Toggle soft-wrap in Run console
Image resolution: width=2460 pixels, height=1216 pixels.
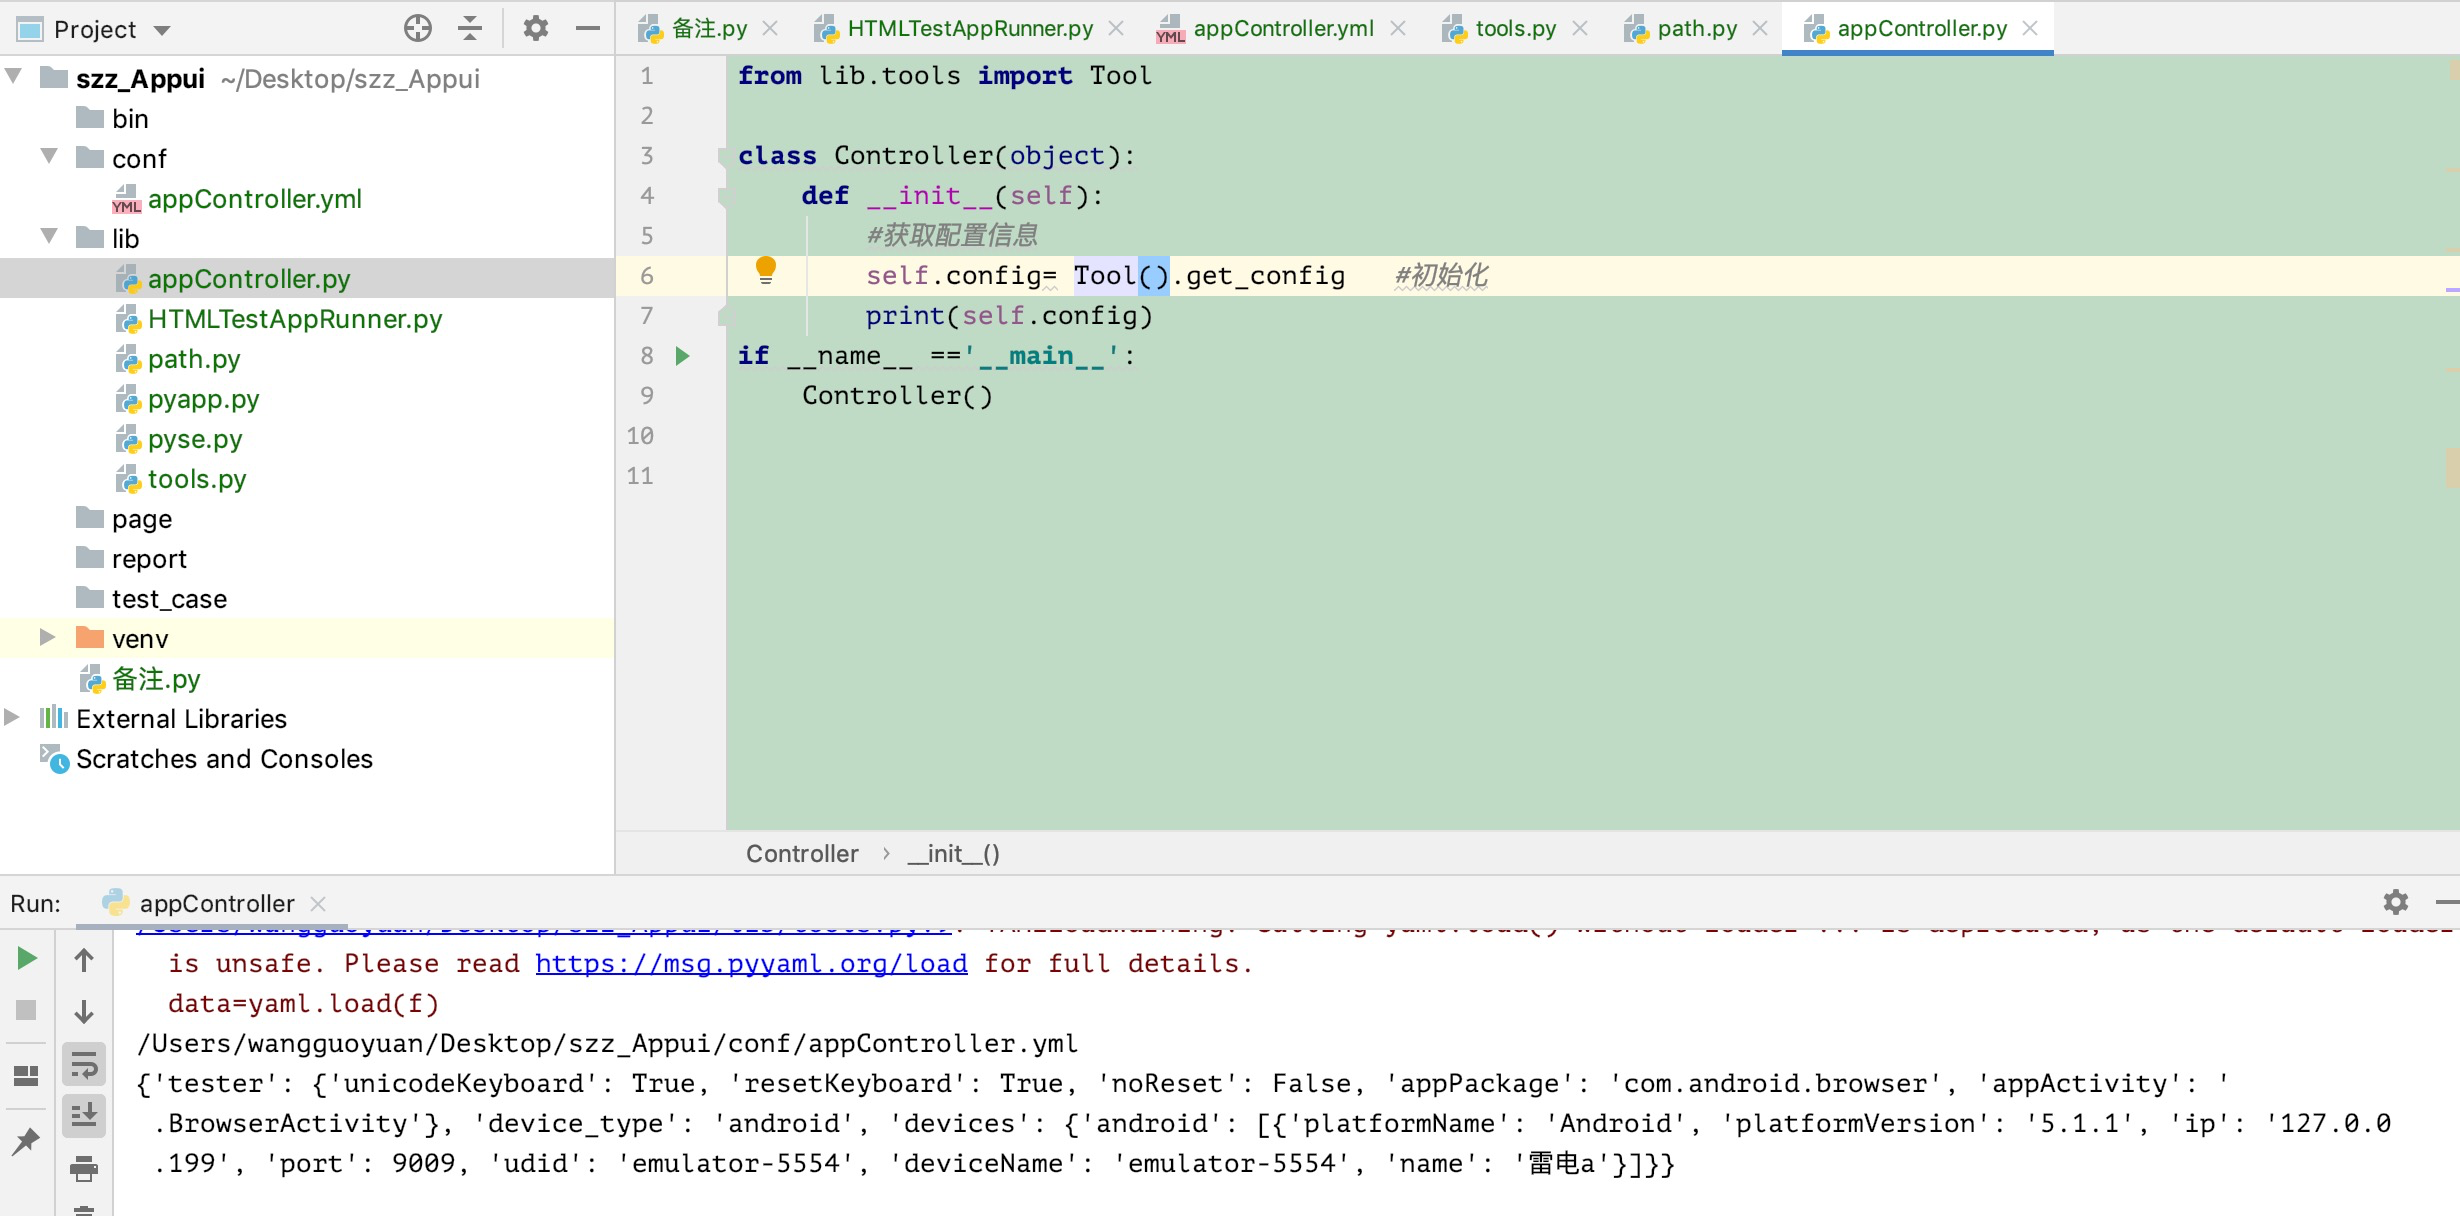click(x=84, y=1064)
